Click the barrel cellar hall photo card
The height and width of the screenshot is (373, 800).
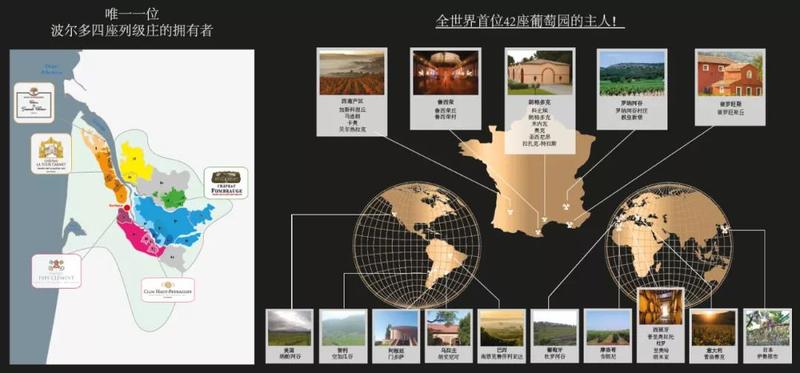coord(445,88)
